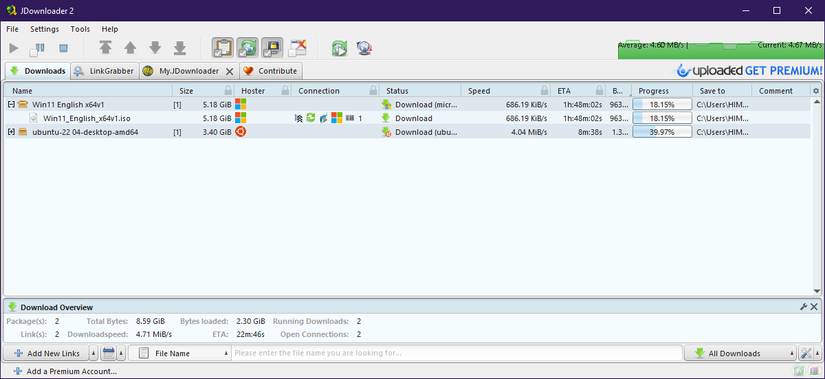The image size is (825, 379).
Task: Click the 39.97% progress bar of ubuntu package
Action: 662,132
